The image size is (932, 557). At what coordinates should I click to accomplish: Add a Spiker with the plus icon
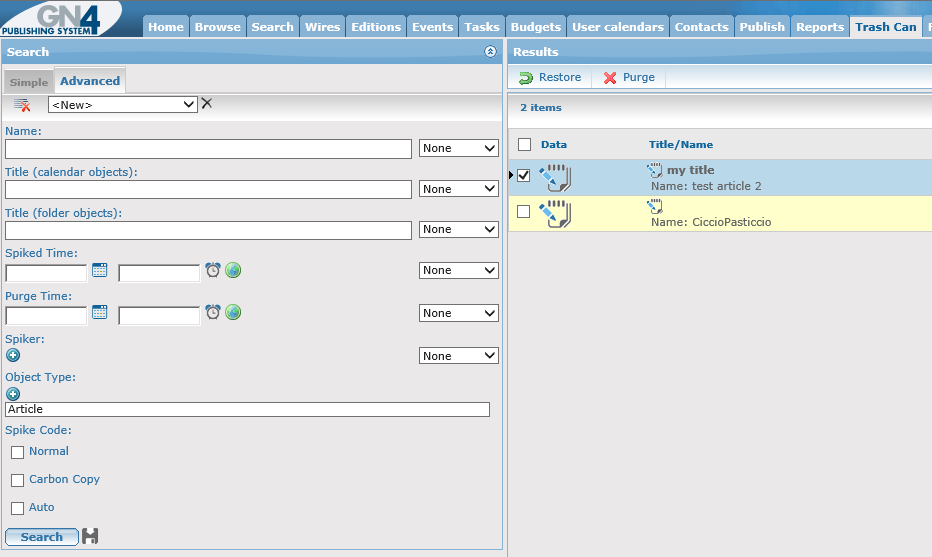click(13, 355)
